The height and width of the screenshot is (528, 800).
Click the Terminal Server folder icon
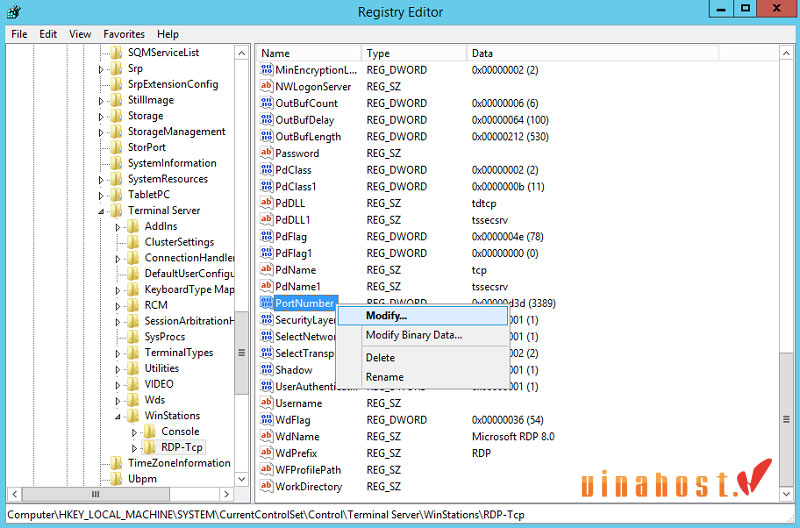click(116, 211)
